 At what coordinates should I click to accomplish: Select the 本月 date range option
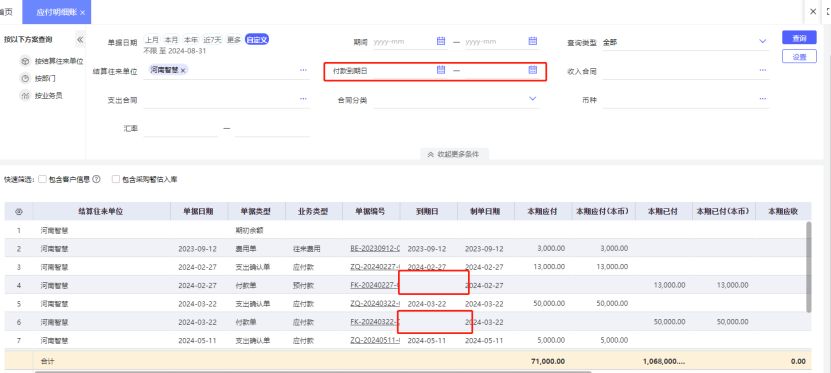[x=171, y=40]
